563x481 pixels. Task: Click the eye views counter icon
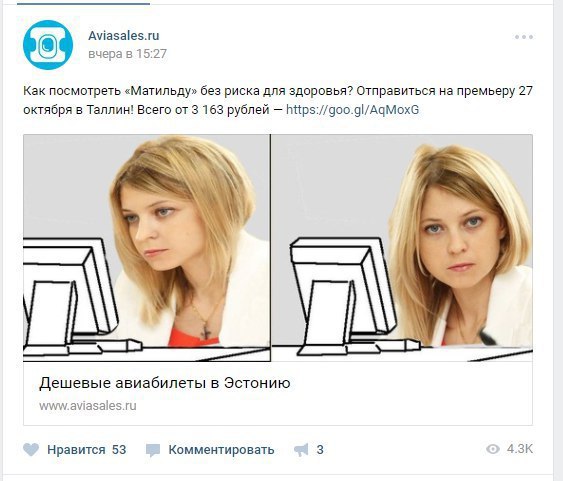click(493, 449)
